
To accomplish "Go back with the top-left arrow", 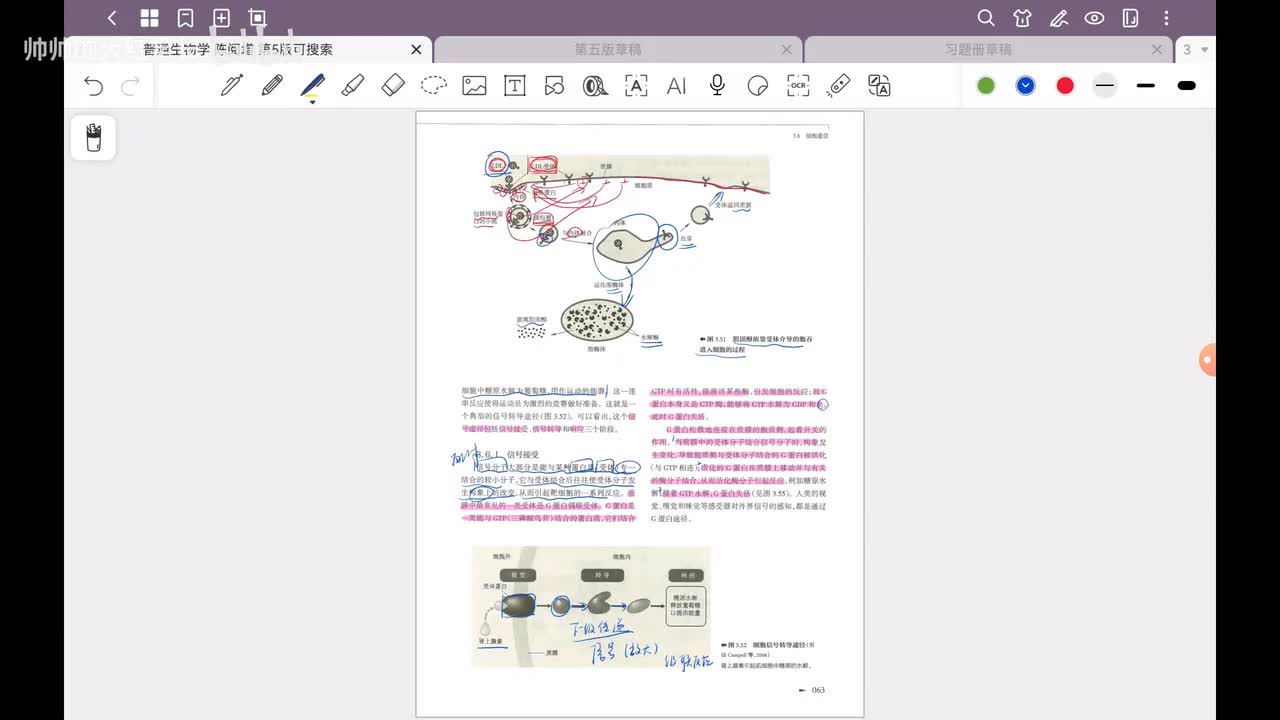I will 112,18.
